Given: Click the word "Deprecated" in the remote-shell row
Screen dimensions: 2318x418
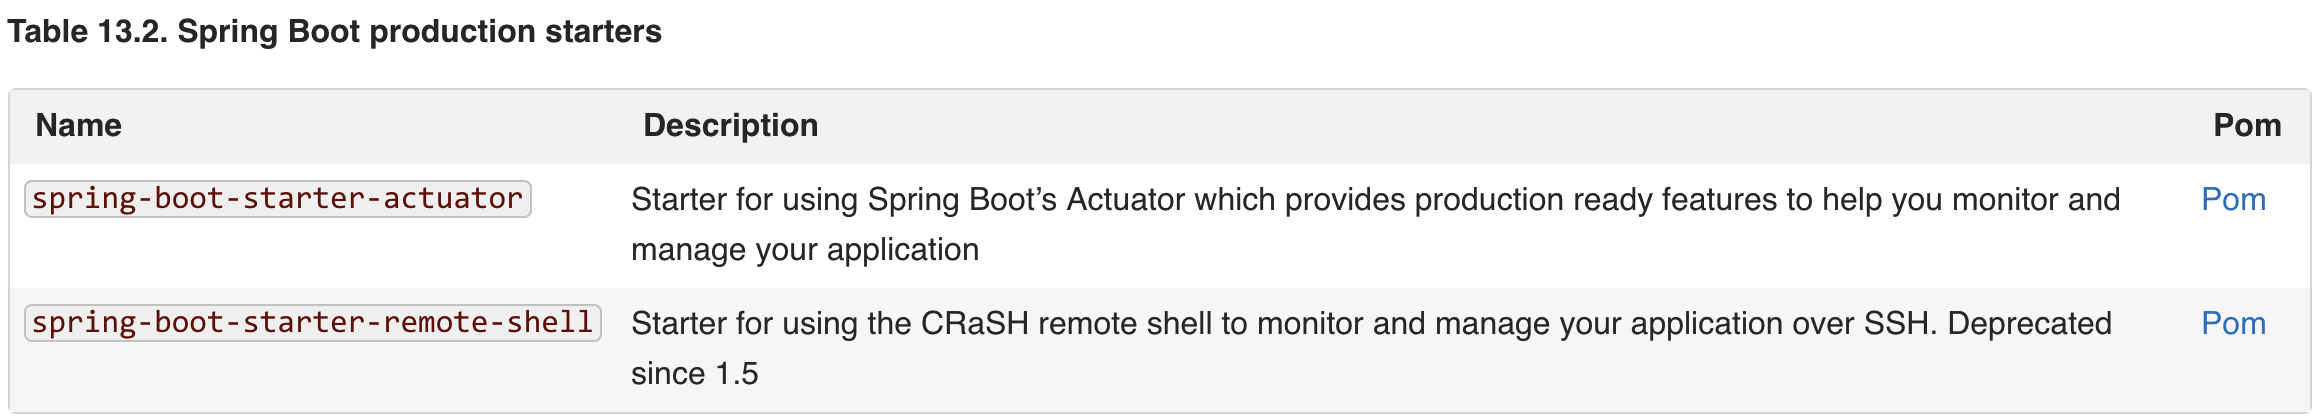Looking at the screenshot, I should pos(2029,324).
